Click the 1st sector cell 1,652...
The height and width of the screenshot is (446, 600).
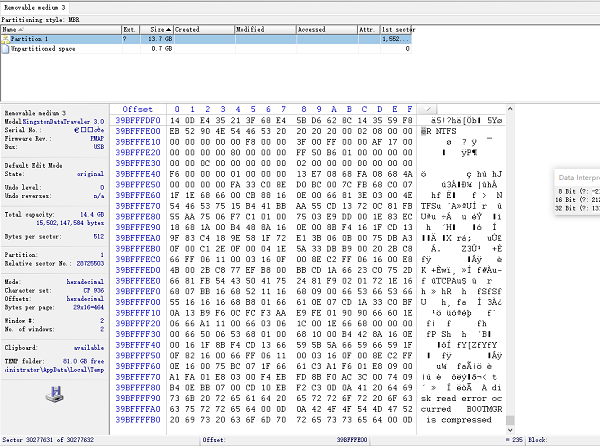(396, 39)
